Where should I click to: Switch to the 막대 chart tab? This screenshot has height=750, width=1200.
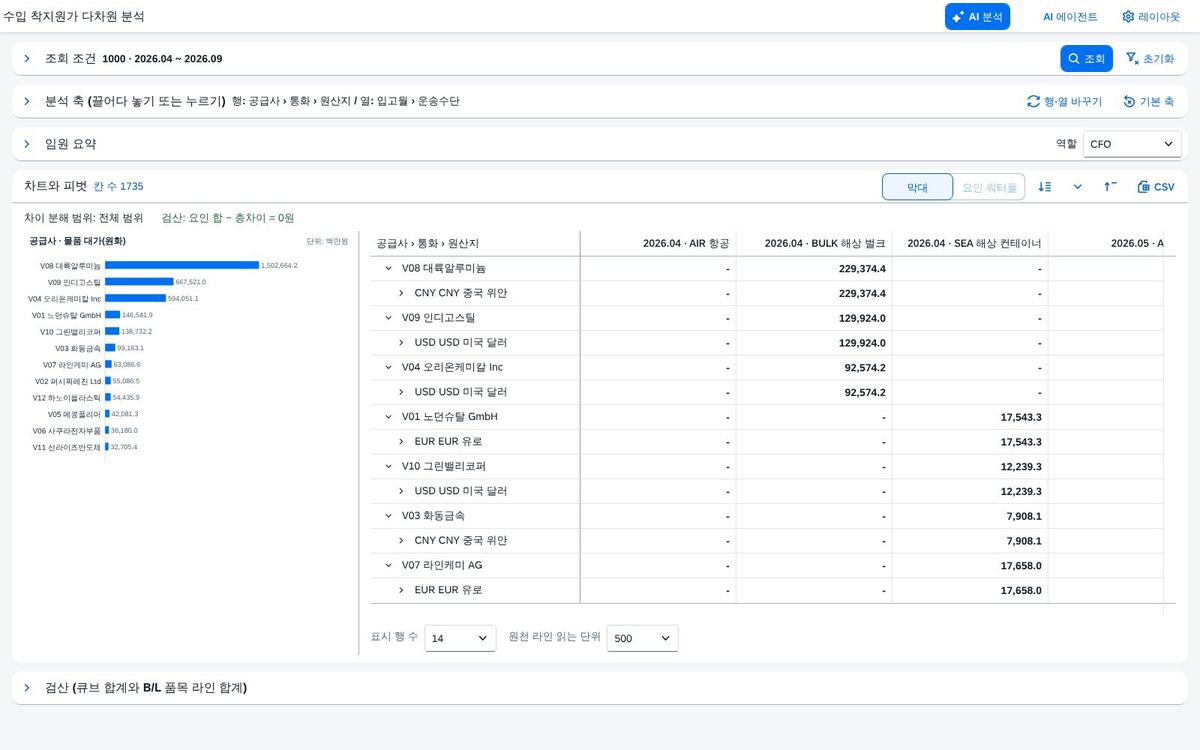click(917, 187)
